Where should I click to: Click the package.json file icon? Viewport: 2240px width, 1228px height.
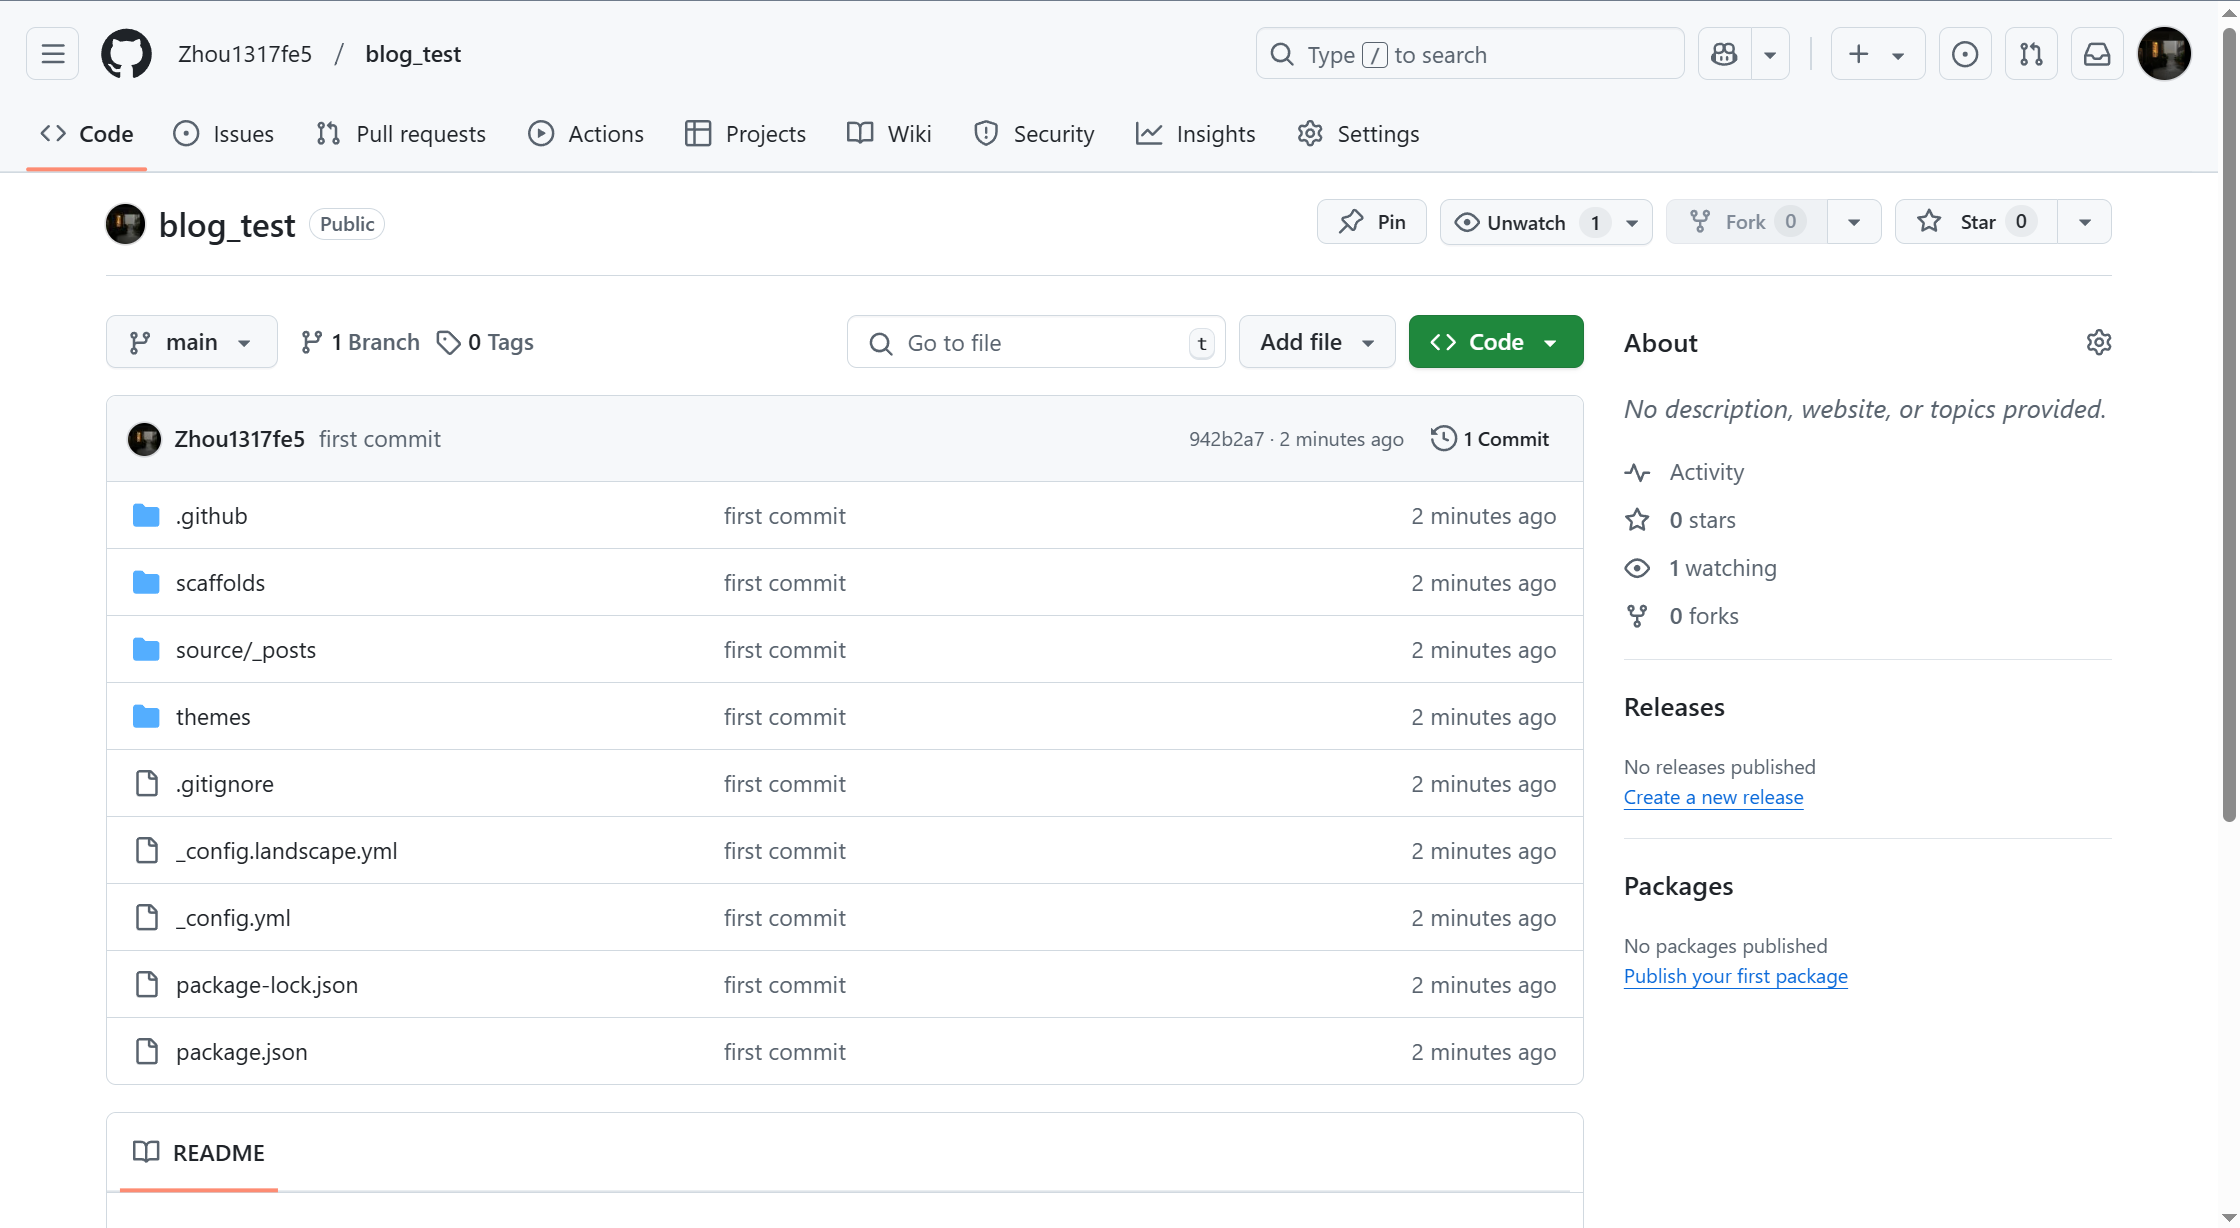[147, 1052]
